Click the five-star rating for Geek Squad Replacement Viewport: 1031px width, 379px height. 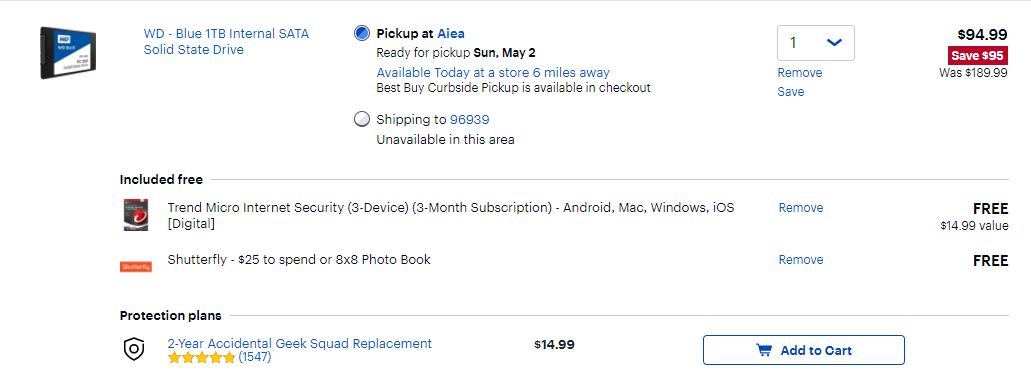(201, 358)
